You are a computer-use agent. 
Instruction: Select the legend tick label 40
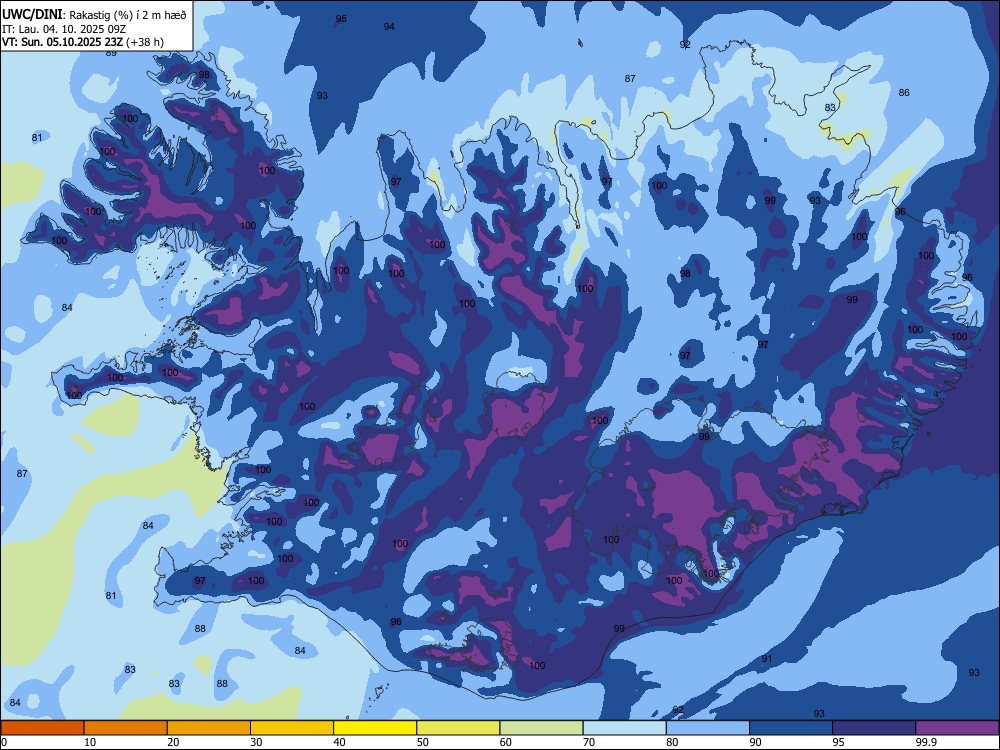pyautogui.click(x=340, y=742)
